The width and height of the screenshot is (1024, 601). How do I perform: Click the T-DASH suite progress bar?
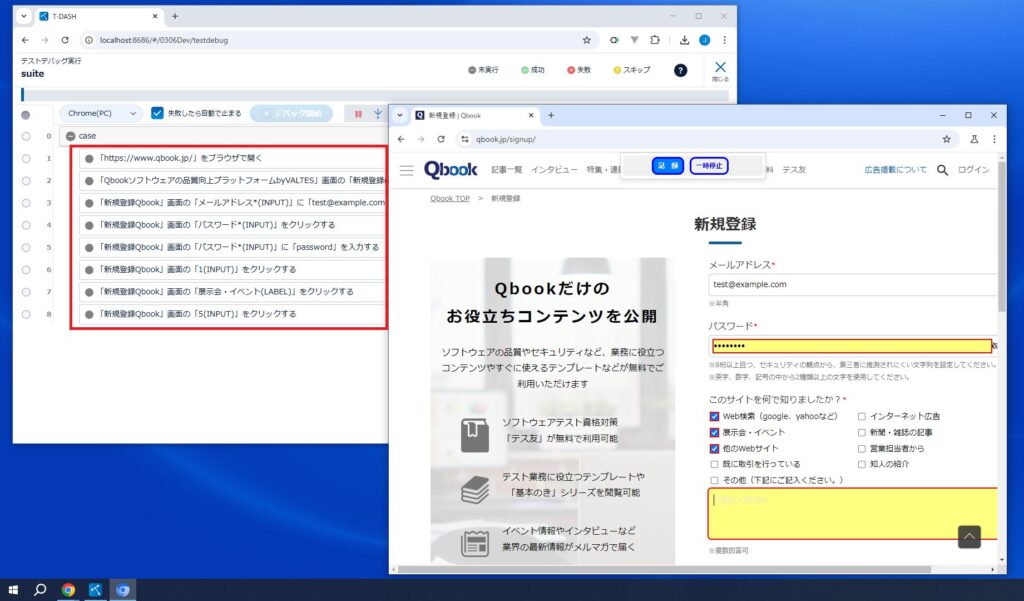tap(375, 95)
